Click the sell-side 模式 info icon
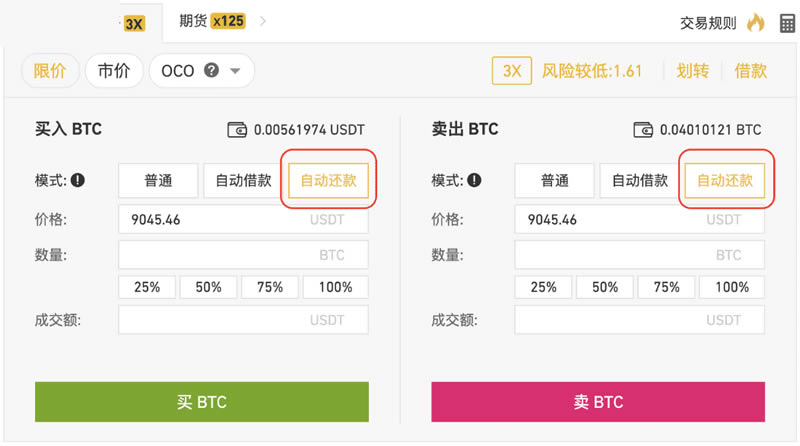800x446 pixels. point(475,181)
